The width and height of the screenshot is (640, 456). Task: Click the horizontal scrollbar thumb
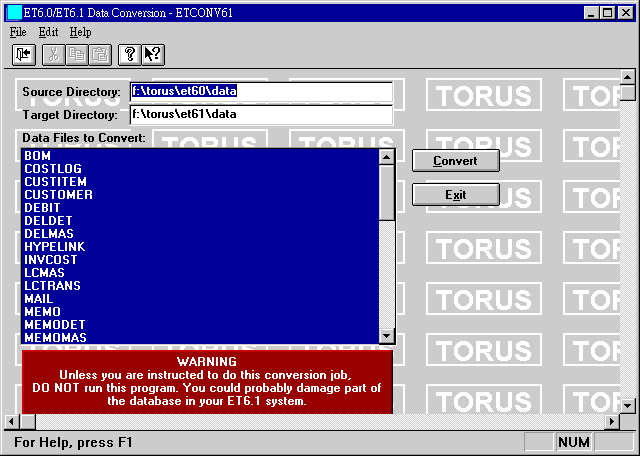coord(28,421)
